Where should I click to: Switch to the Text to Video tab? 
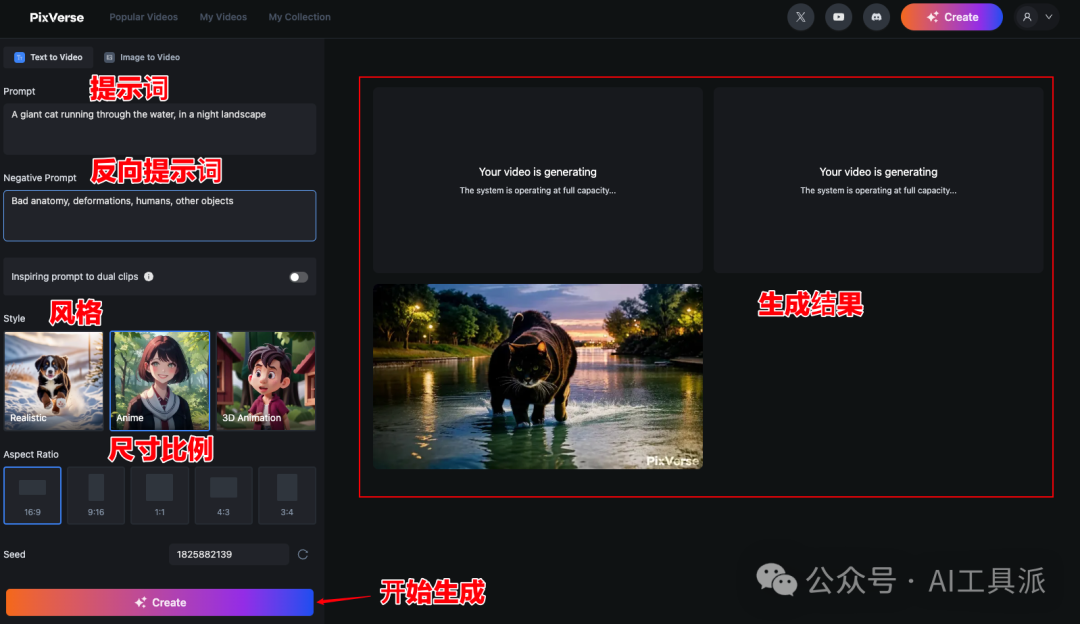pyautogui.click(x=48, y=57)
